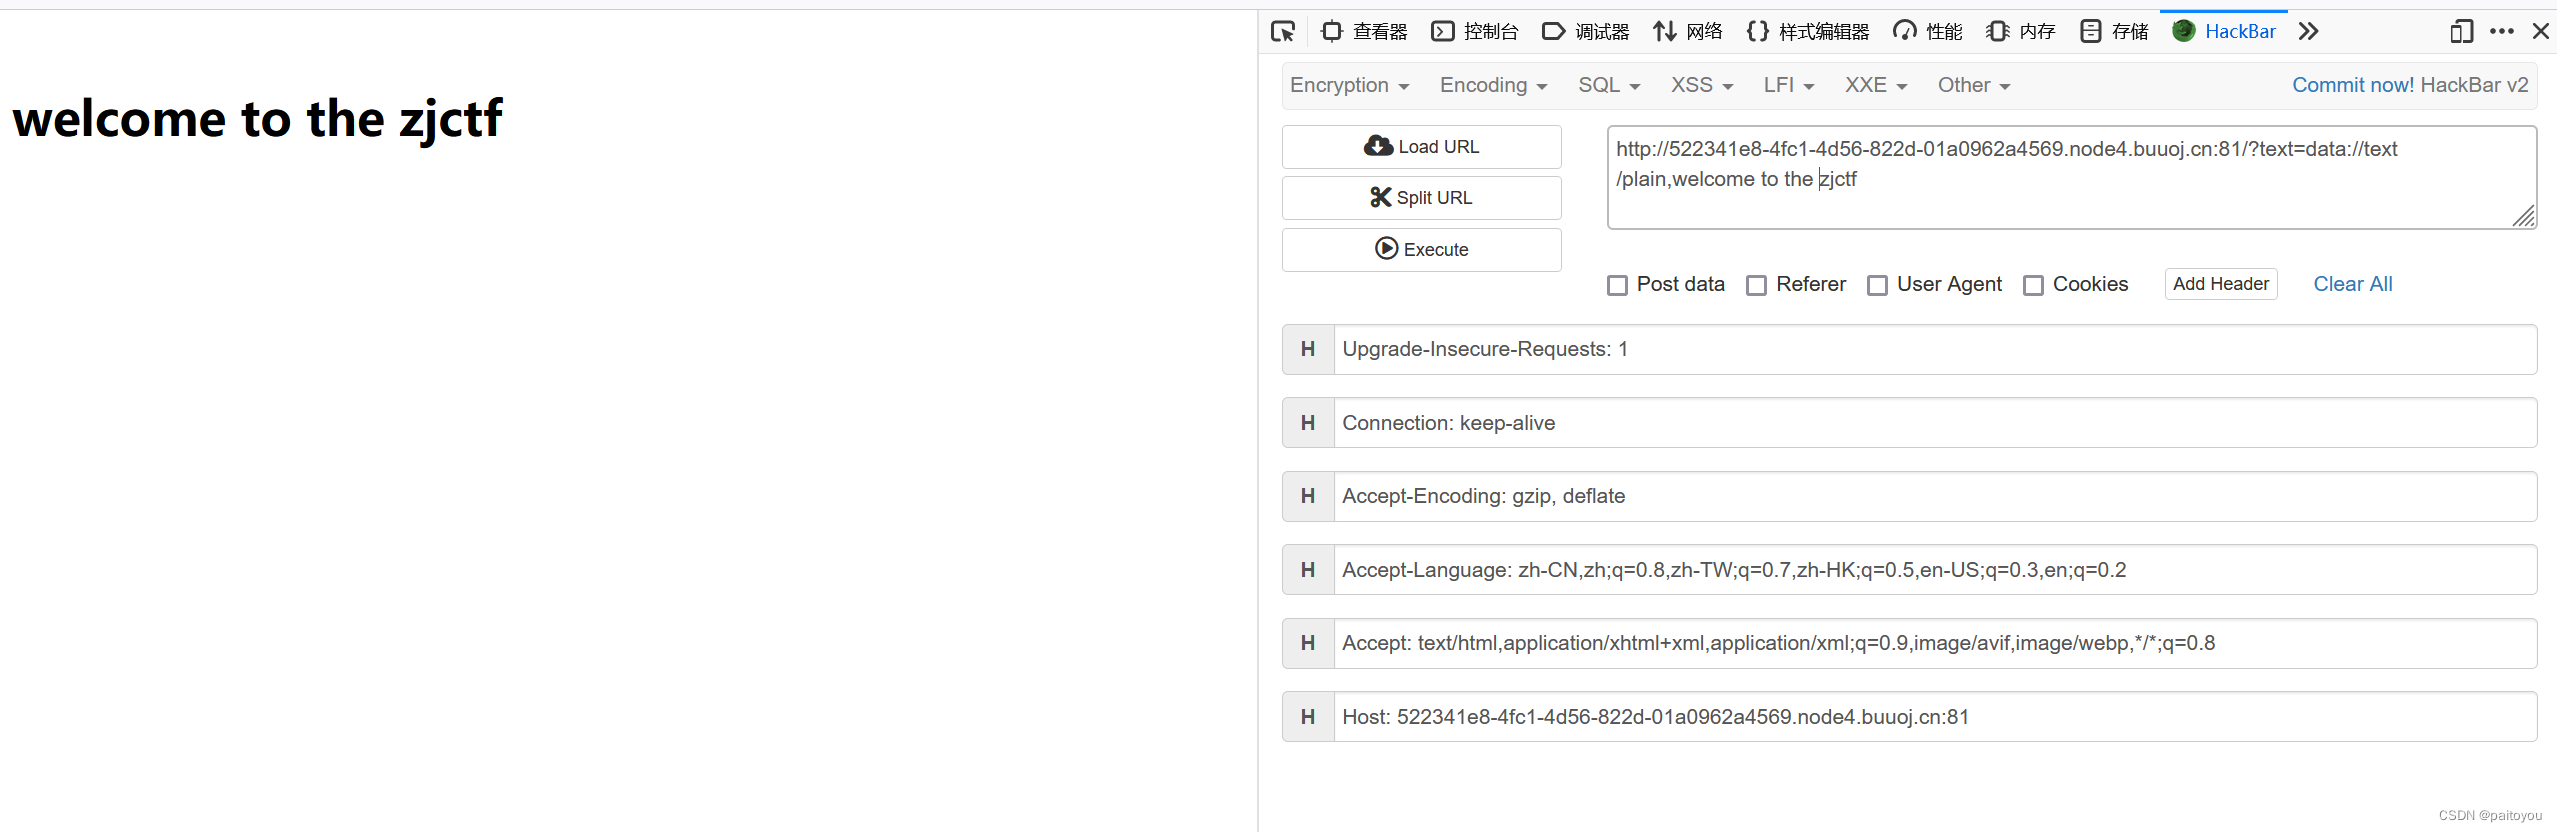Open devtools options ellipsis menu
Screen dimensions: 2557x832
click(2502, 32)
